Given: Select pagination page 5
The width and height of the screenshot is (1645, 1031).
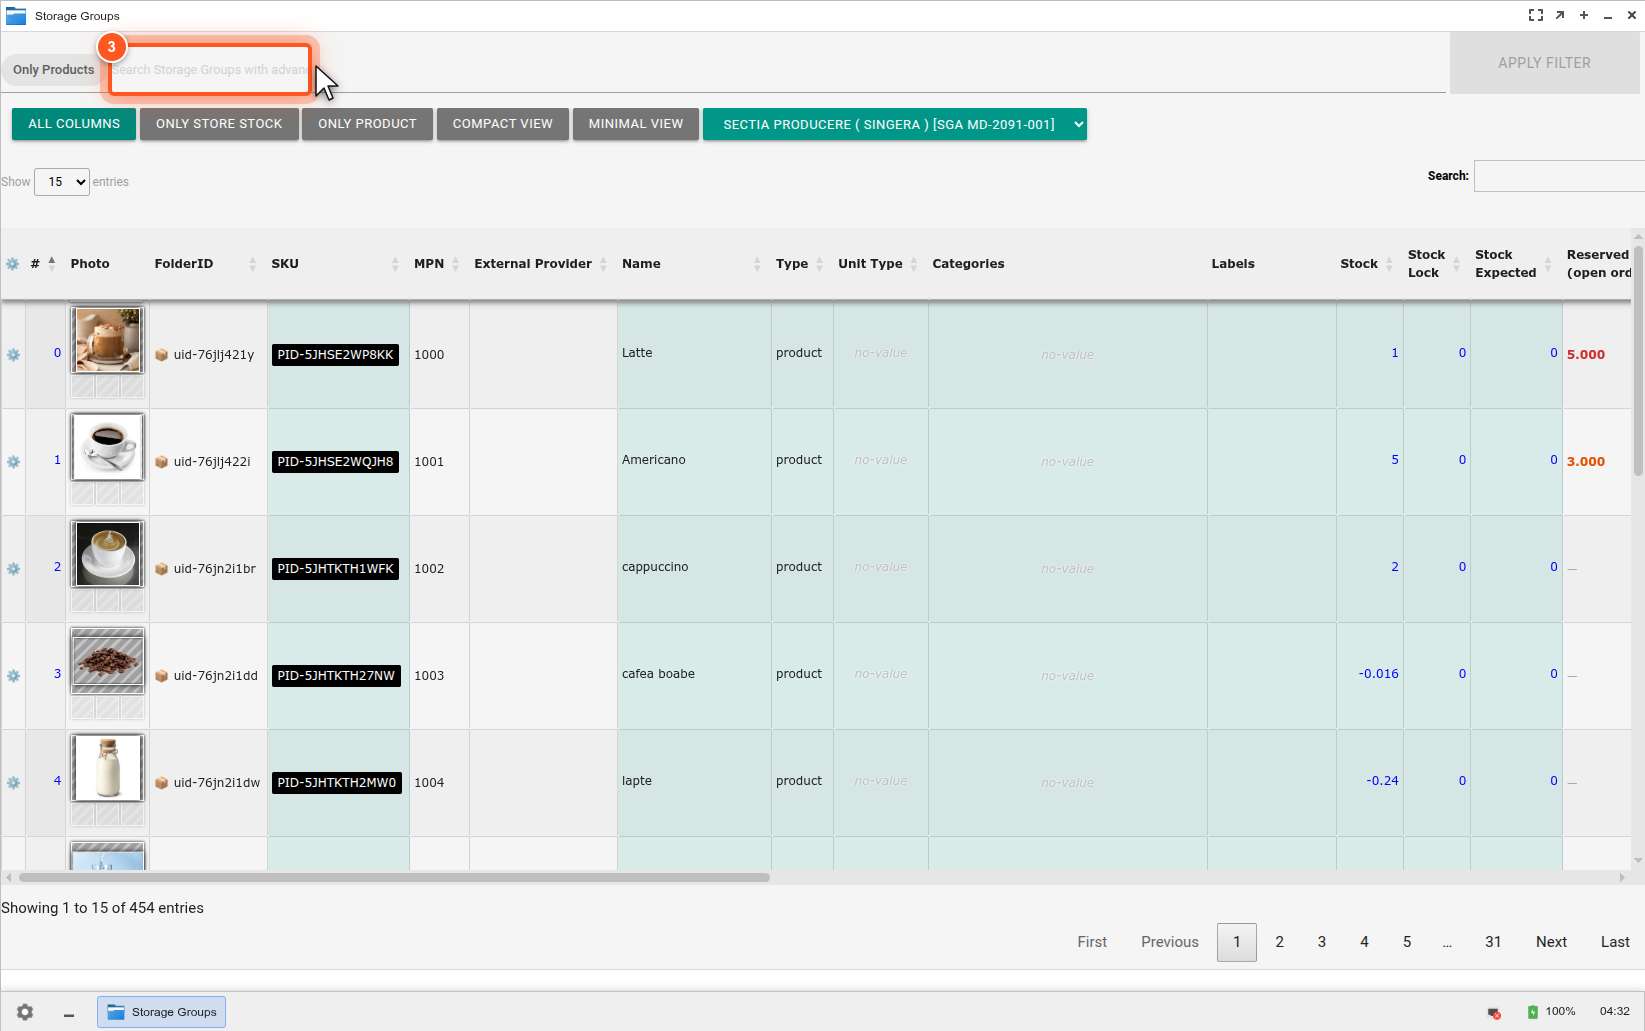Looking at the screenshot, I should pyautogui.click(x=1407, y=942).
